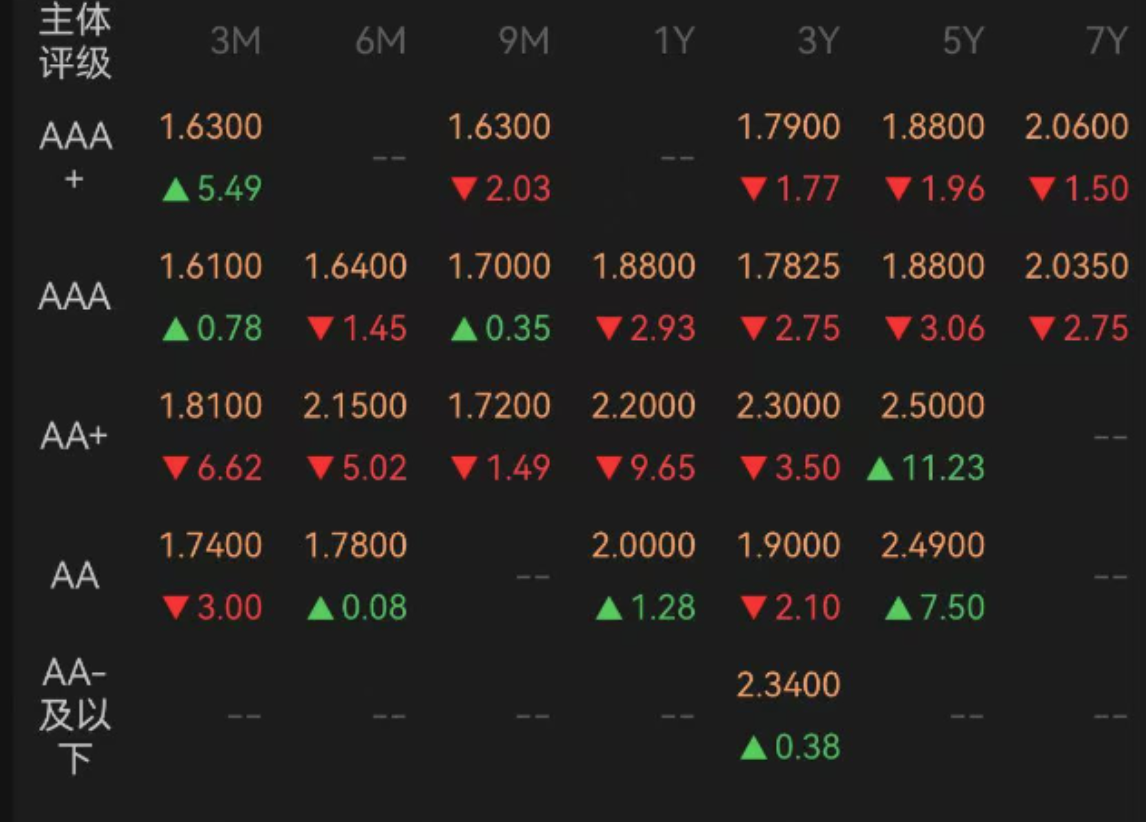Click the green up arrow beside 0.38

(752, 747)
